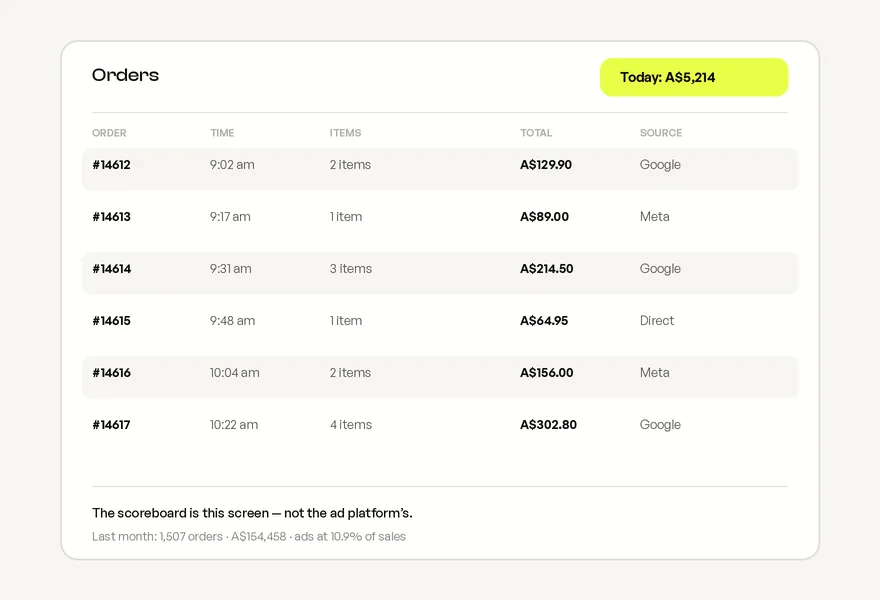The width and height of the screenshot is (880, 600).
Task: Click 1 item in order #14613 row
Action: [346, 217]
